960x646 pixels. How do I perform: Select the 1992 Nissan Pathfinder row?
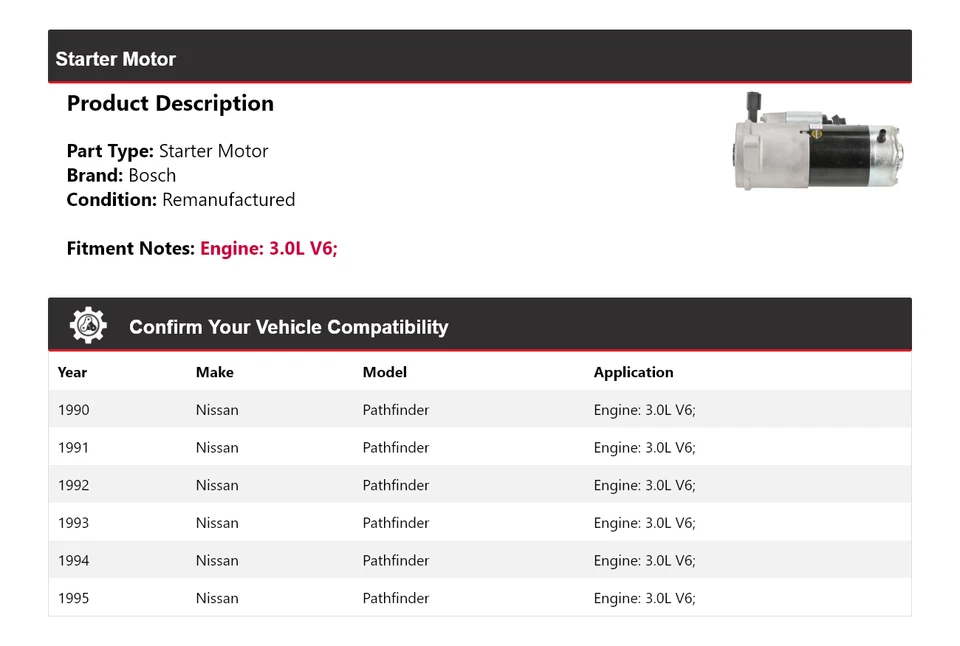(480, 485)
